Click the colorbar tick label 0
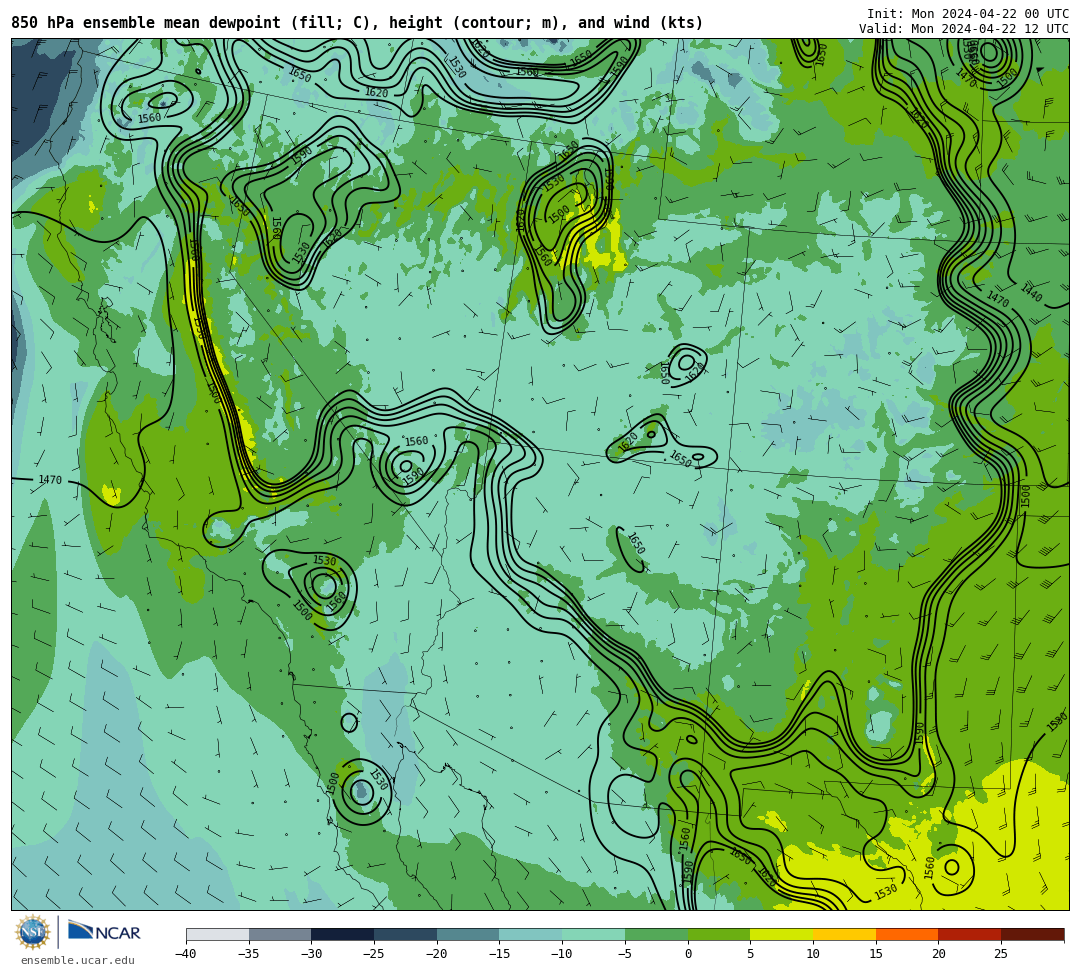Image resolution: width=1080 pixels, height=973 pixels. coord(688,954)
